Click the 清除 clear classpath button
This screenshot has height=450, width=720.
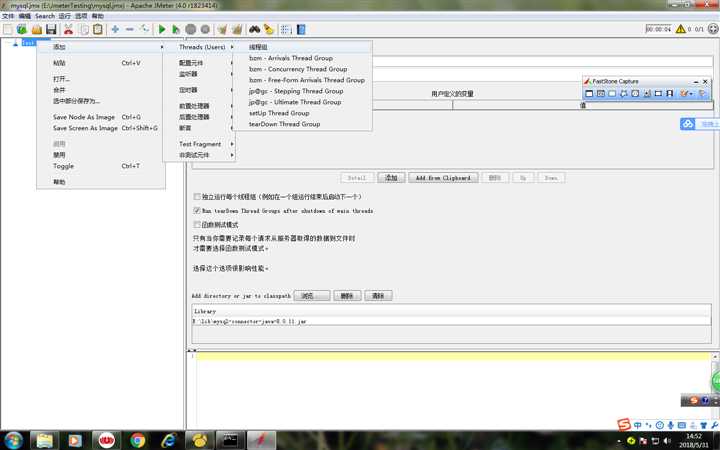378,296
